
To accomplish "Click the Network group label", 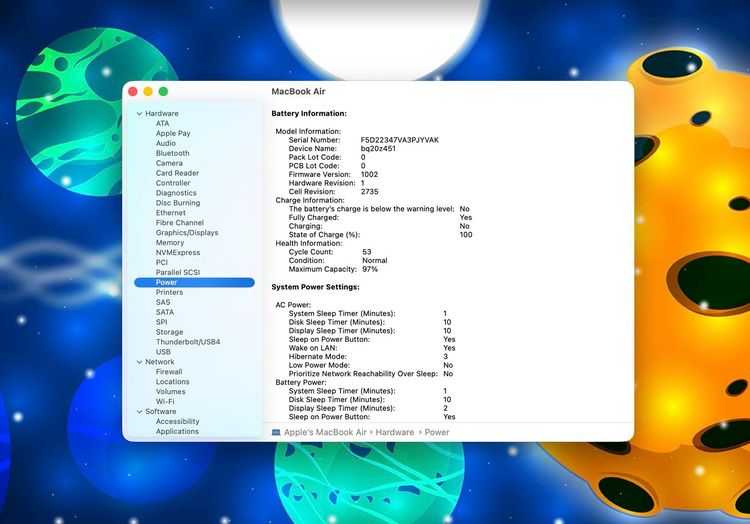I will click(160, 362).
